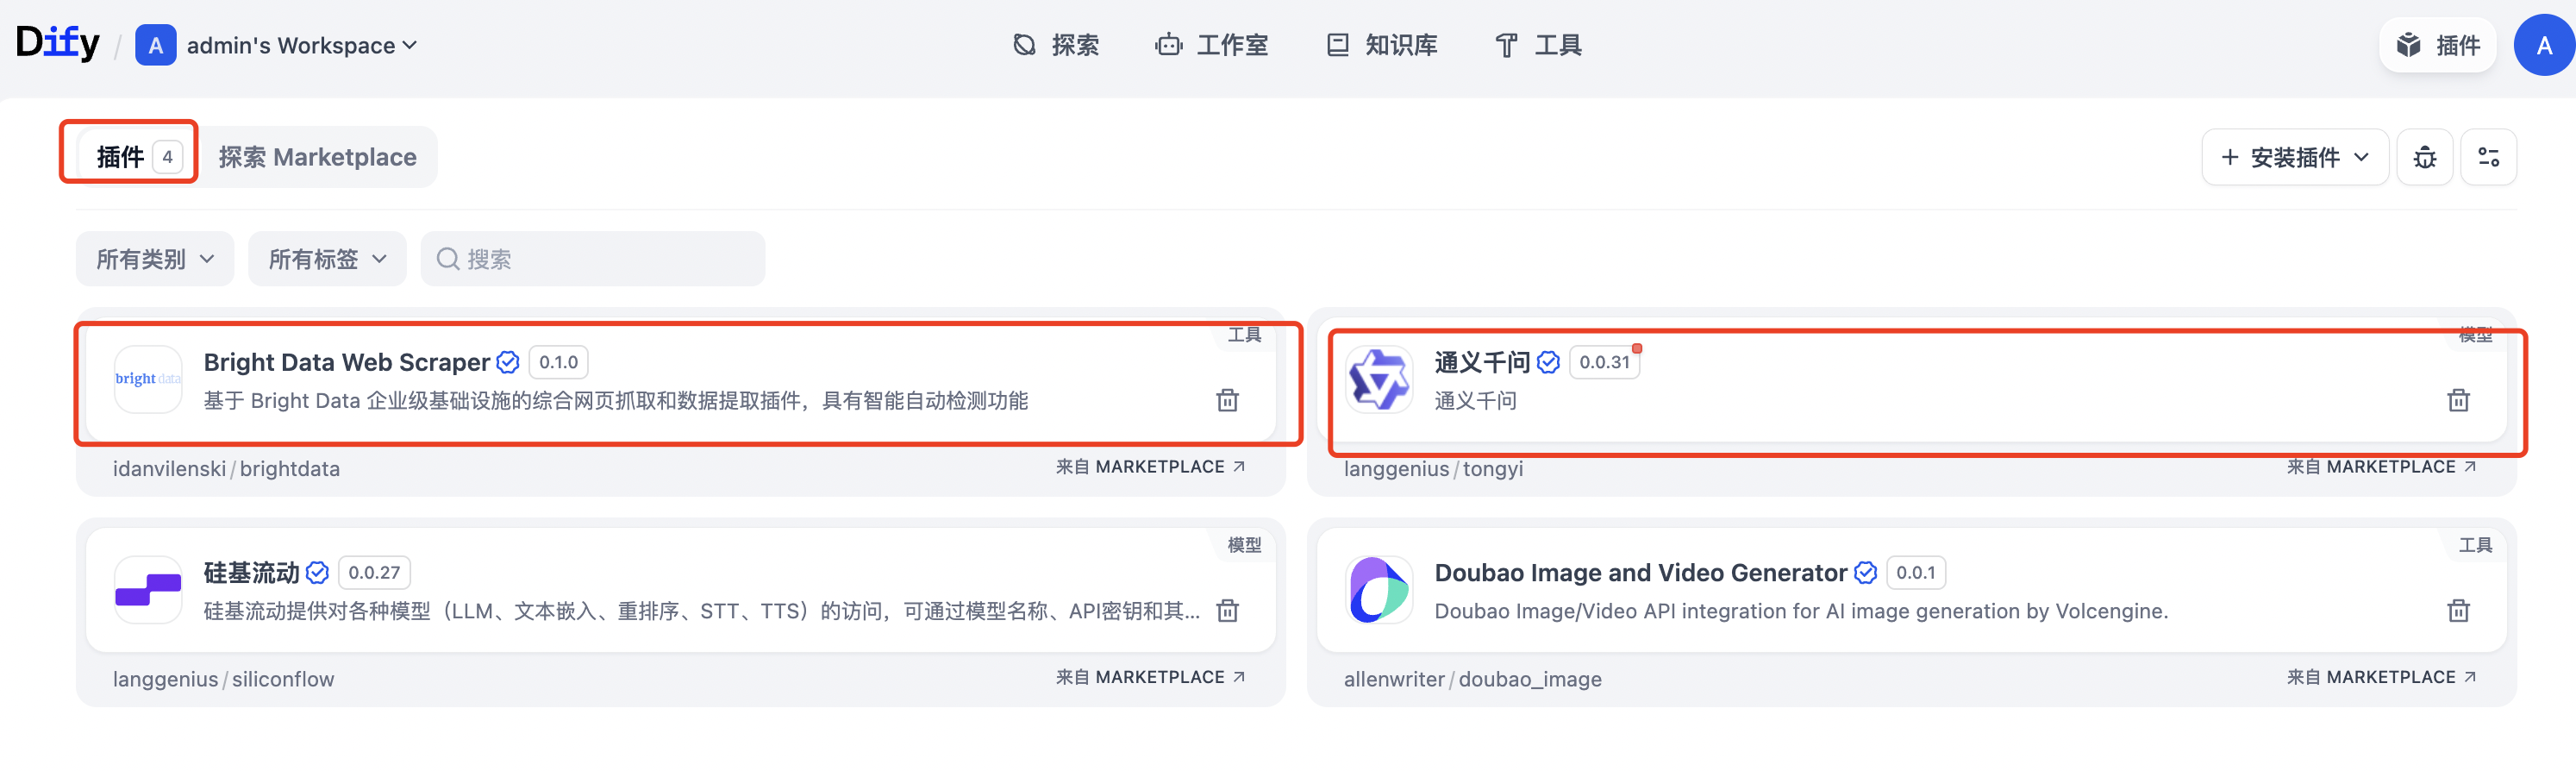Open the 知识库 nav item

pyautogui.click(x=1382, y=45)
